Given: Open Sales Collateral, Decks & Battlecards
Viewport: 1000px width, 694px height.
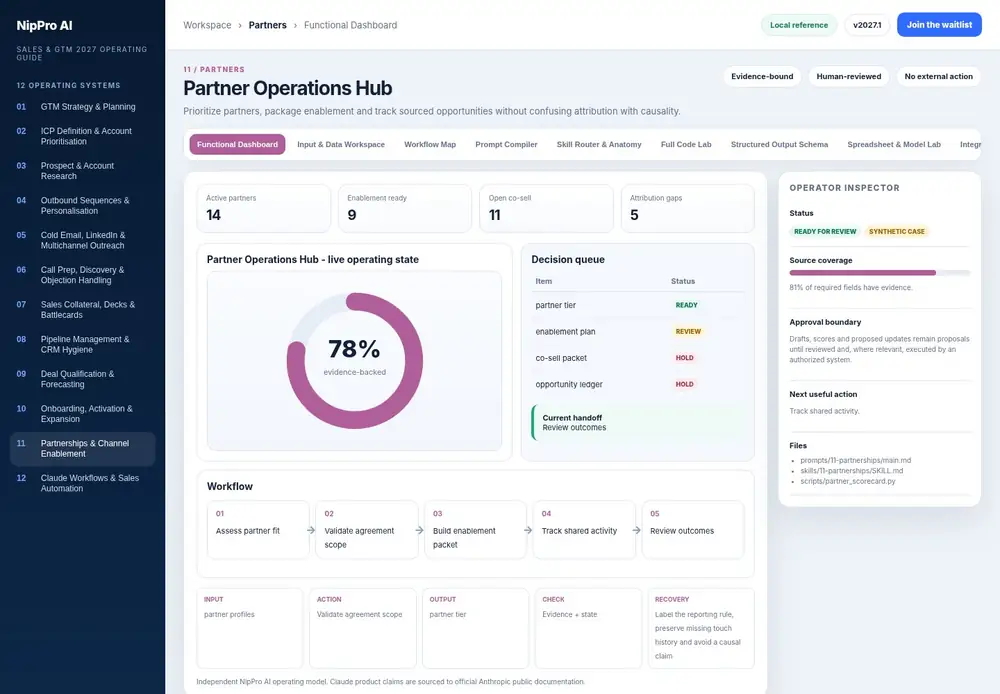Looking at the screenshot, I should click(82, 309).
